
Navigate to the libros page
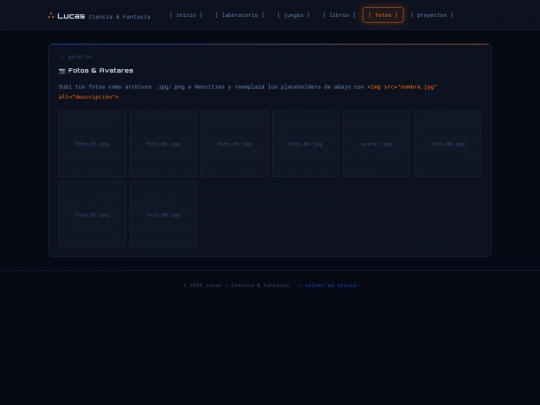point(339,15)
